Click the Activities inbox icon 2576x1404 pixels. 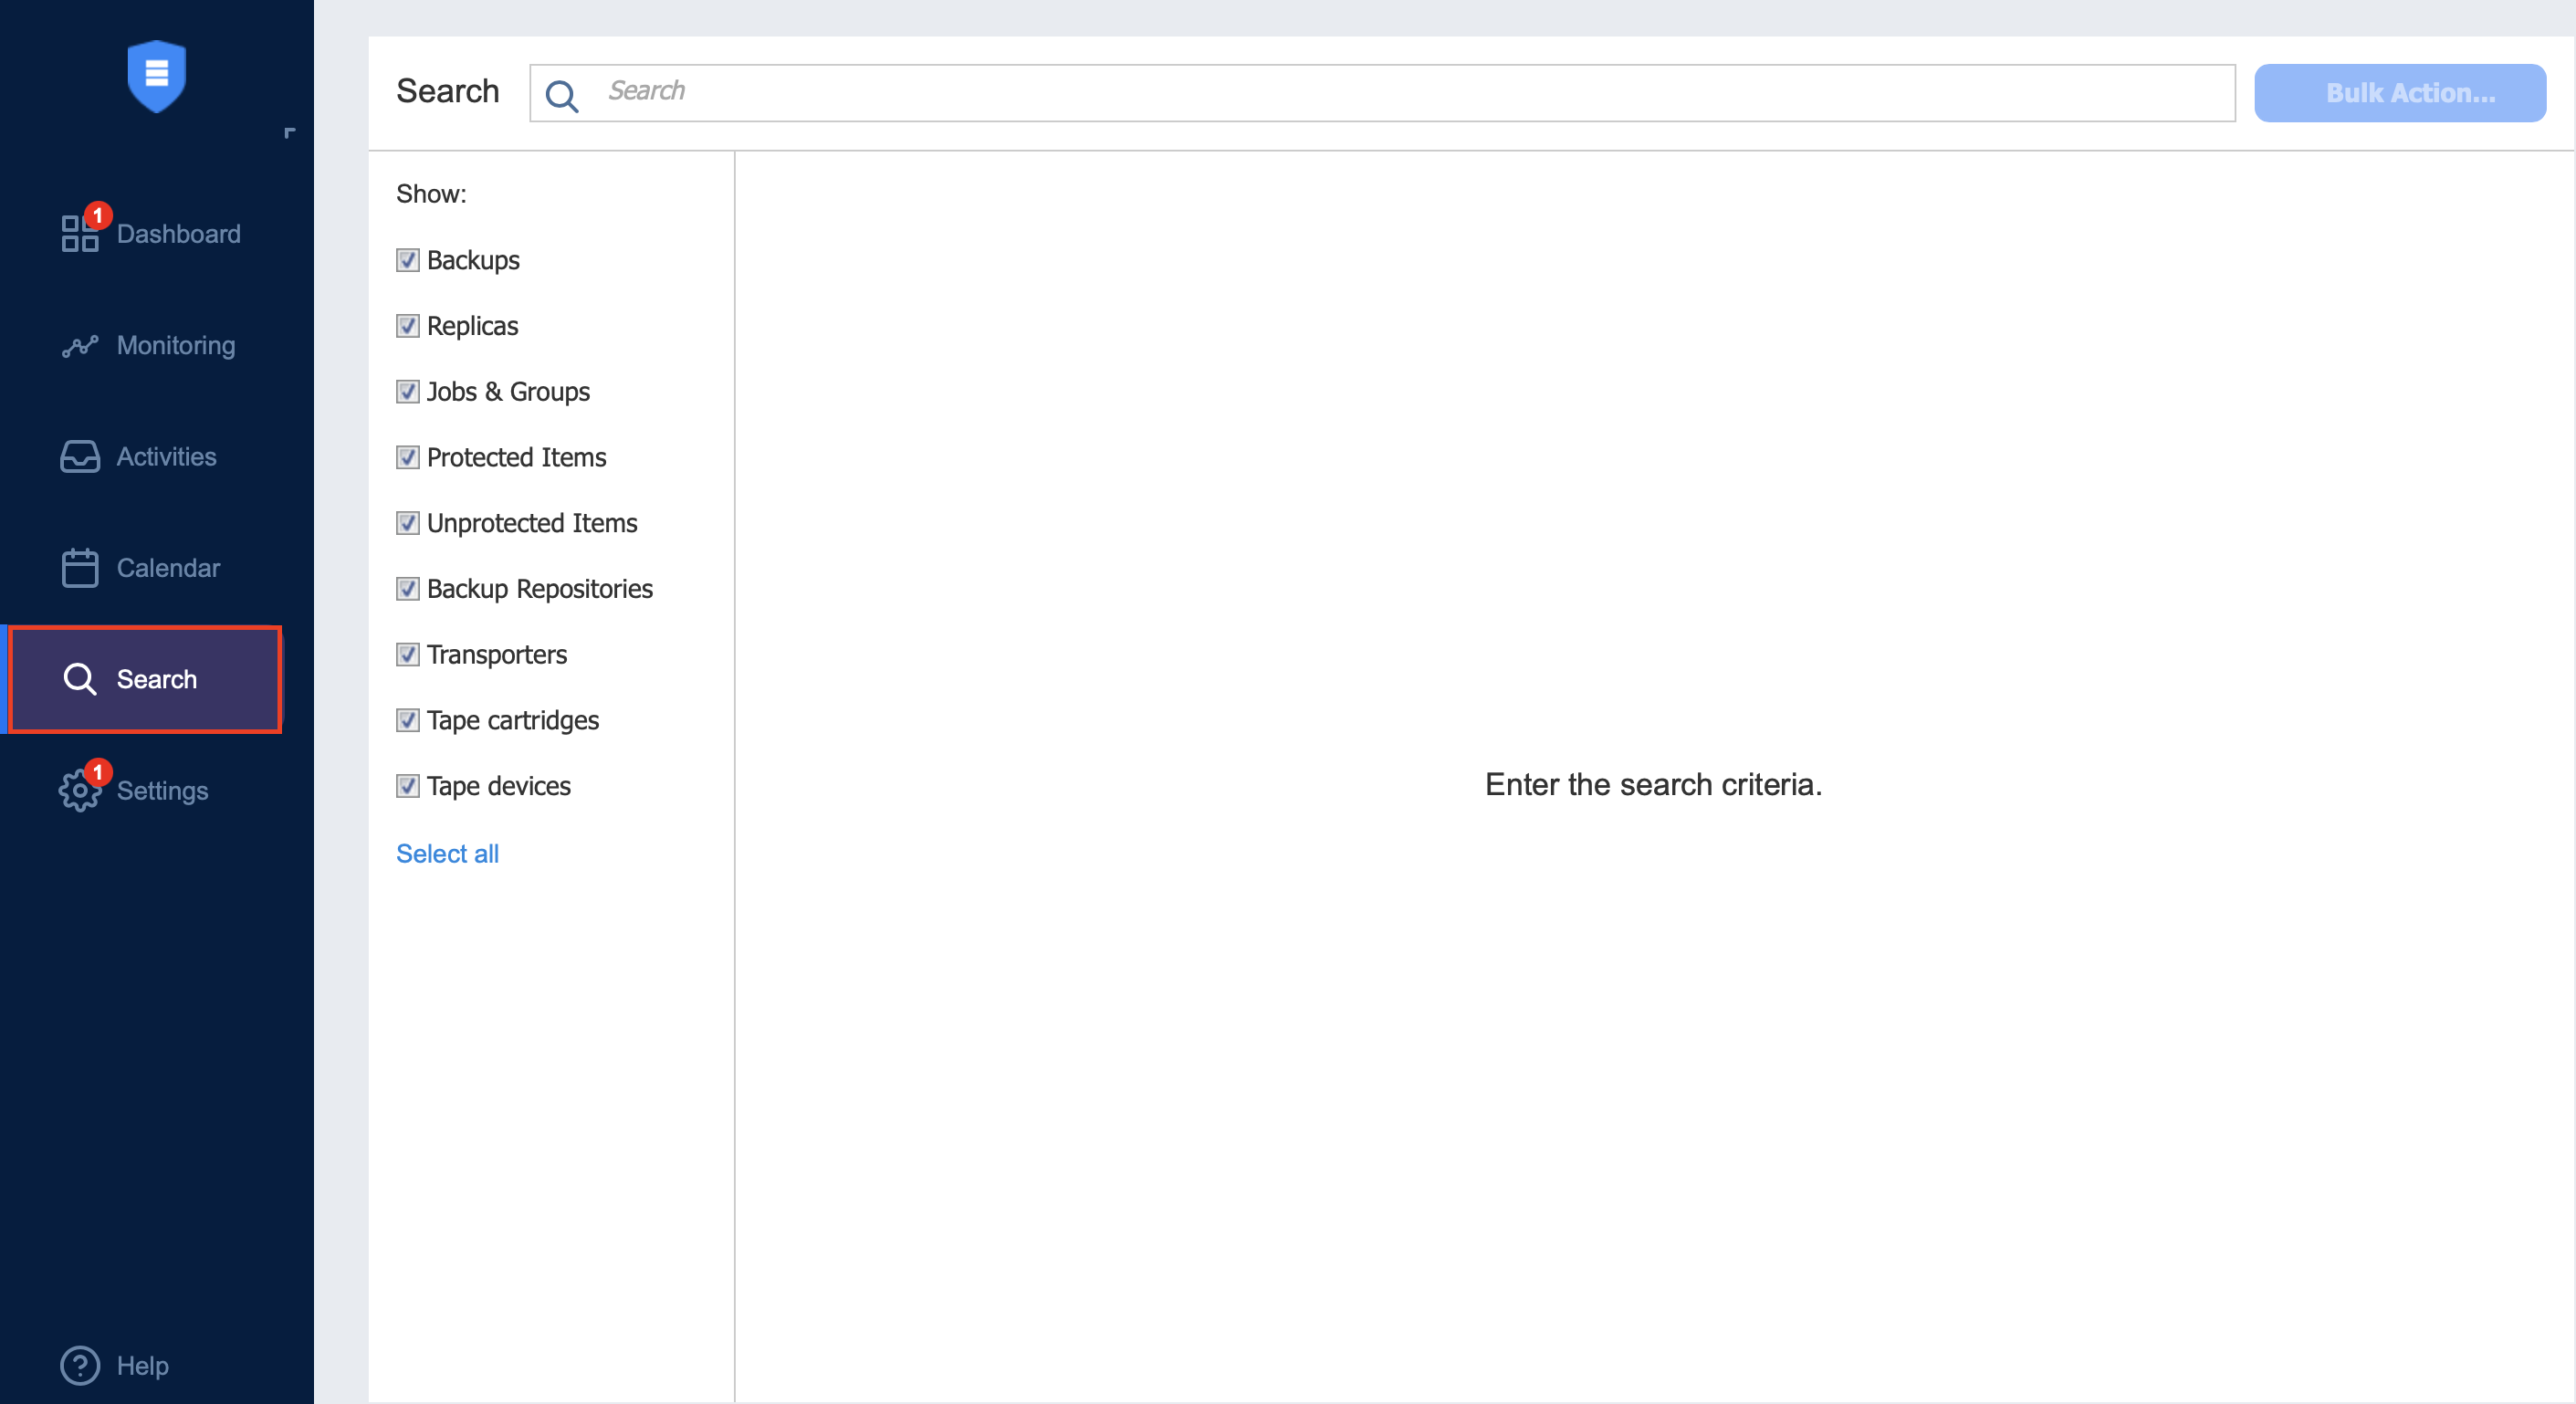coord(80,457)
